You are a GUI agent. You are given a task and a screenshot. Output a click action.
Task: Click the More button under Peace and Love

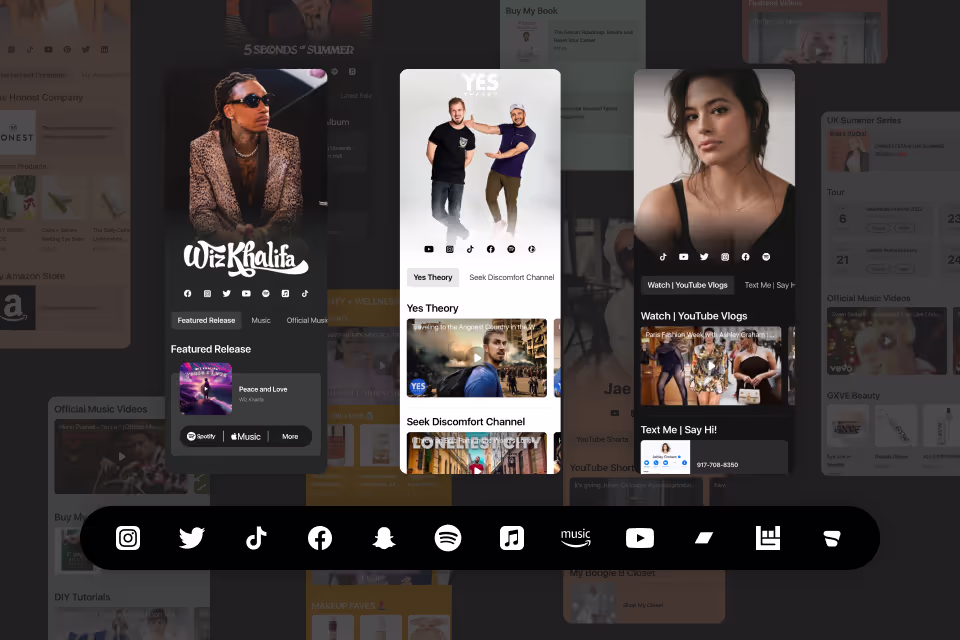(290, 436)
